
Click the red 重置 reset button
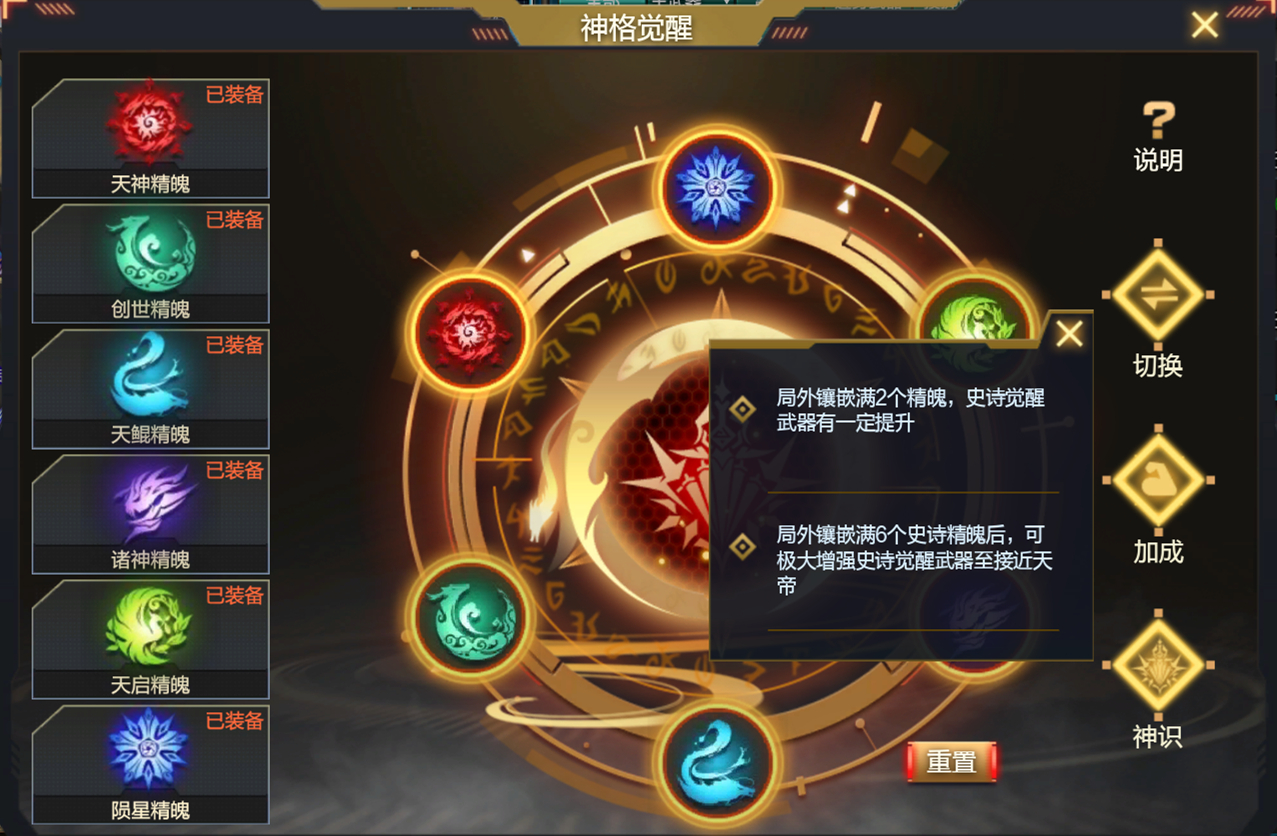951,762
